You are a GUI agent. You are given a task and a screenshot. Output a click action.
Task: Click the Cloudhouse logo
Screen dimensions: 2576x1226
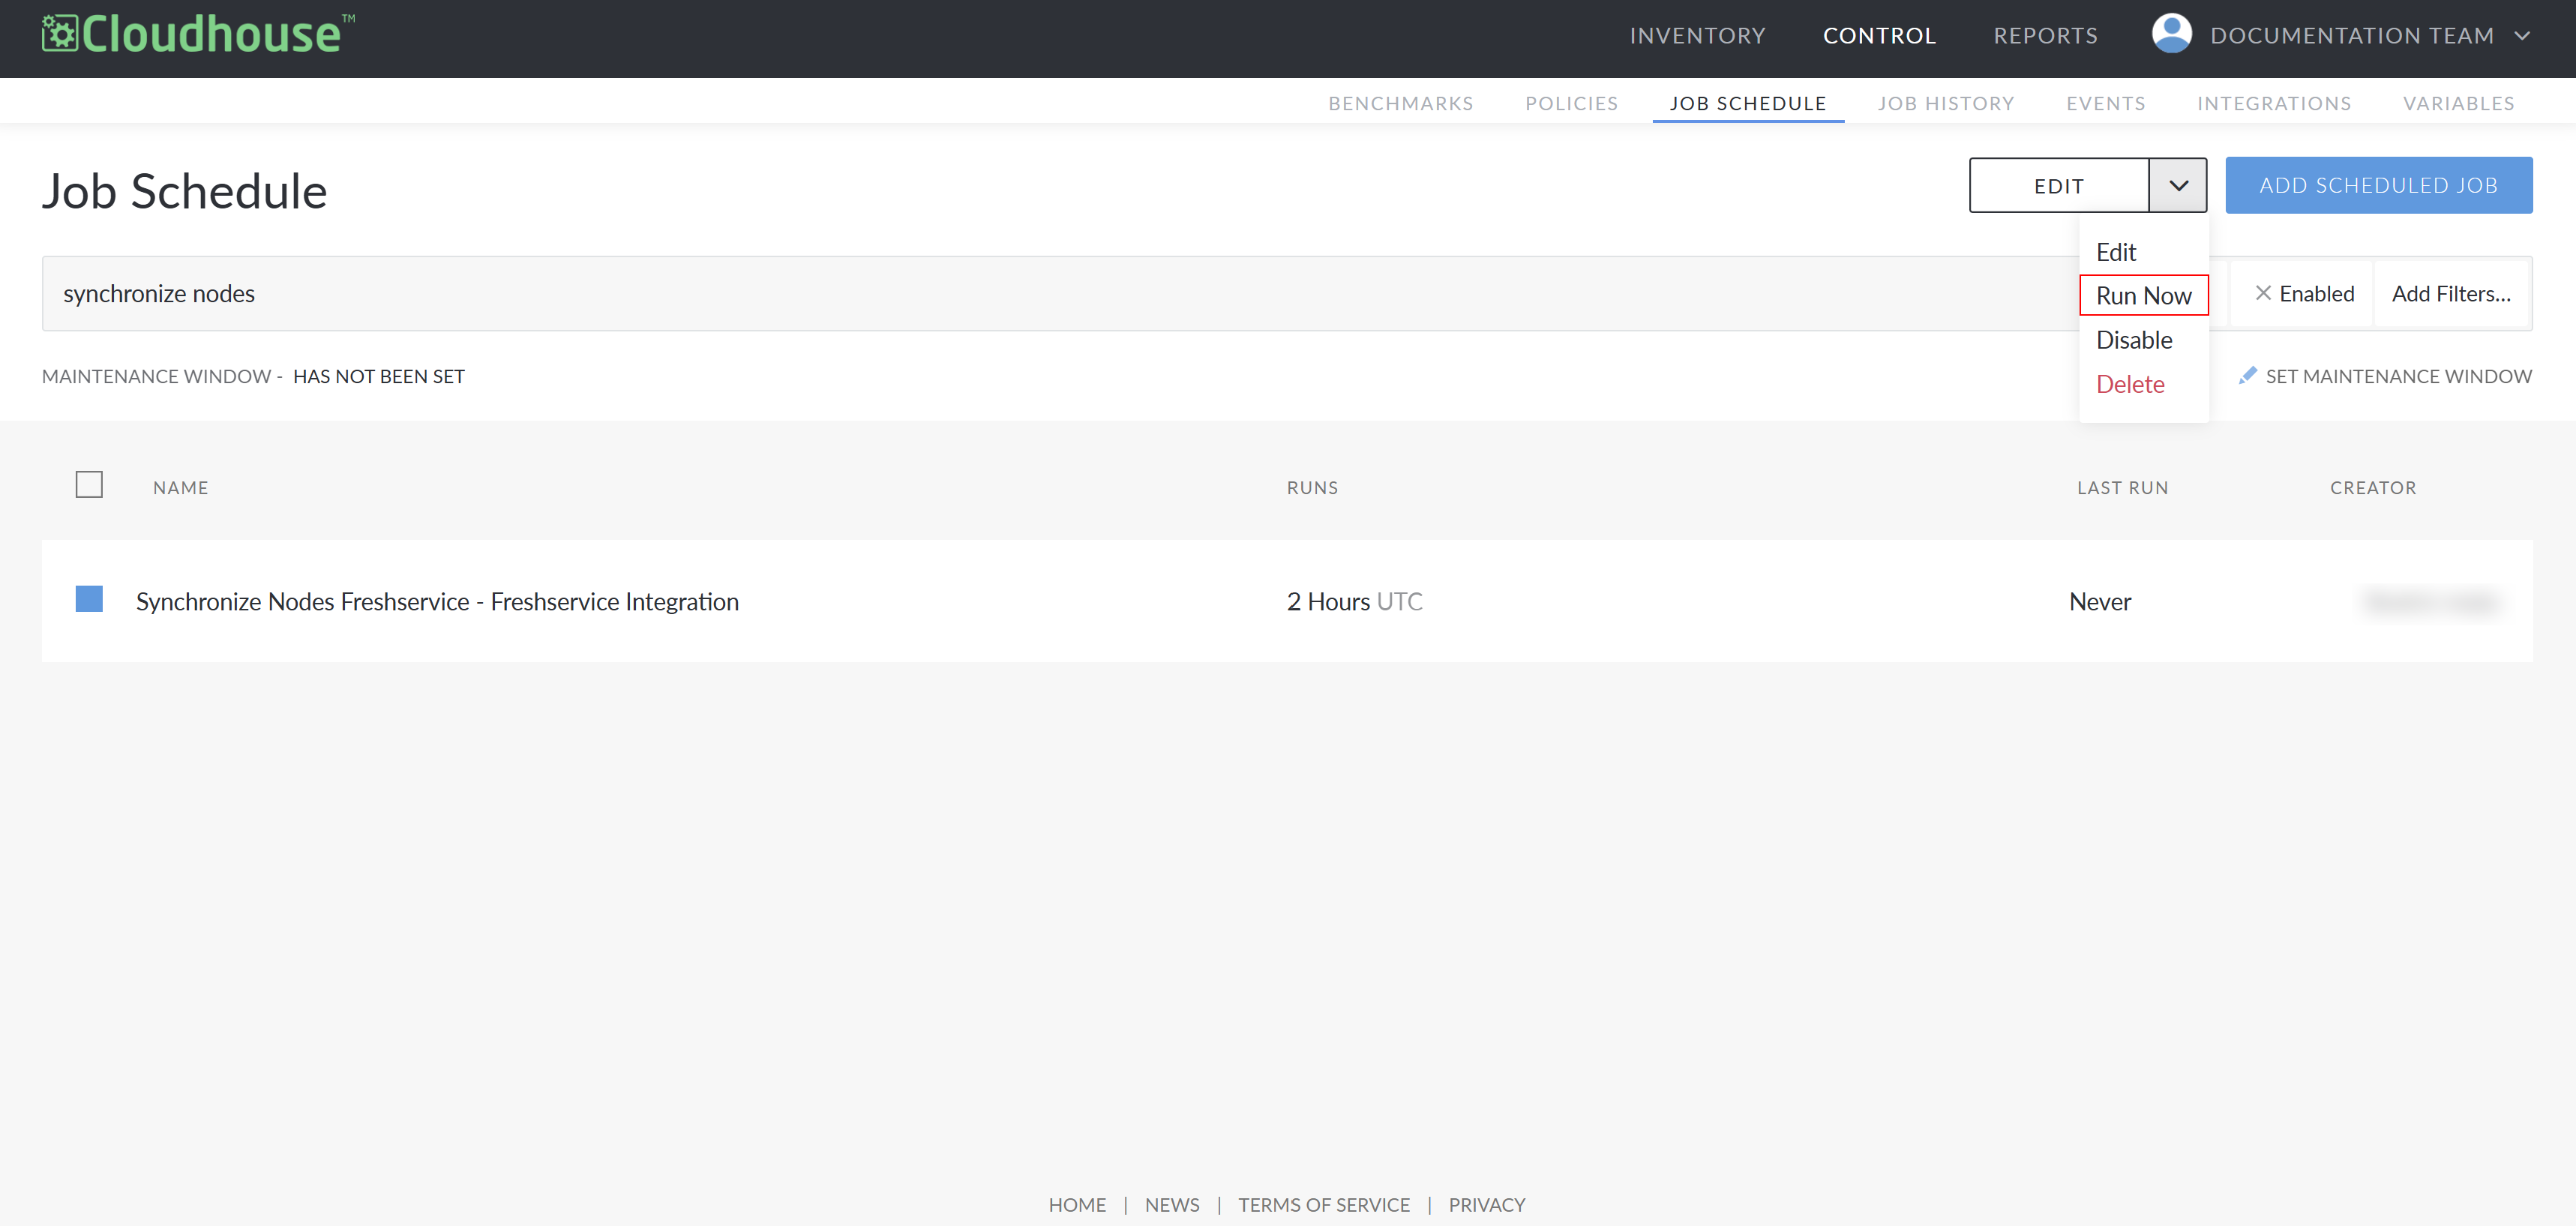[198, 34]
